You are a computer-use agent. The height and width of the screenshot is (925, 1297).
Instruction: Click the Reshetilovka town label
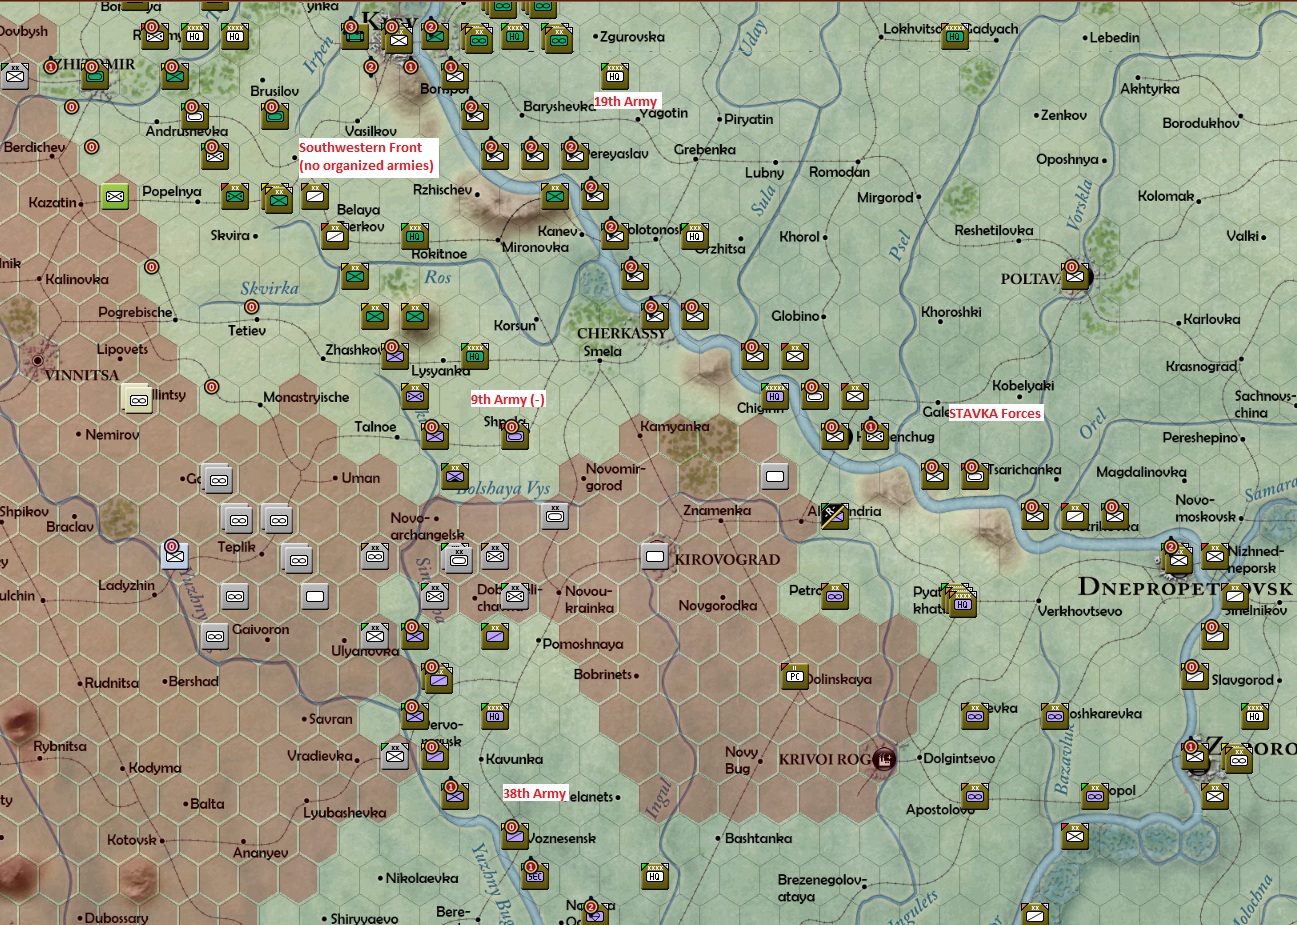994,230
